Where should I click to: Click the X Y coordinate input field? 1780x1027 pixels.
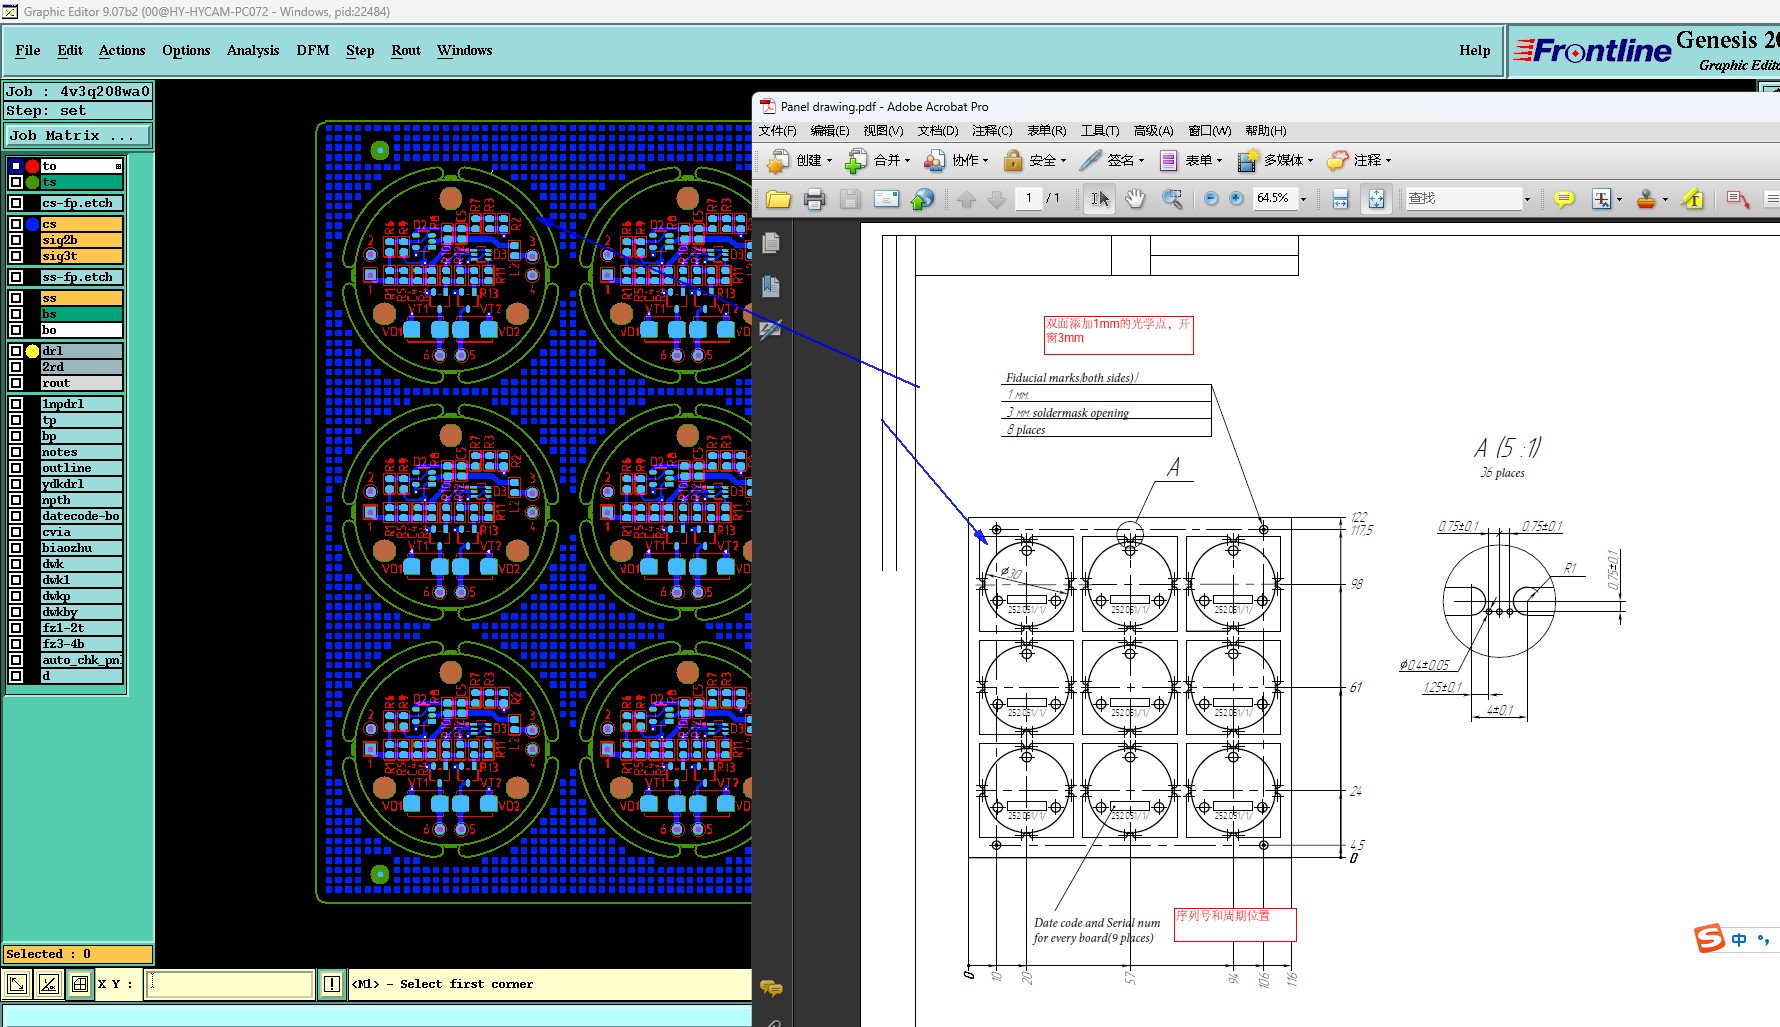[x=230, y=984]
